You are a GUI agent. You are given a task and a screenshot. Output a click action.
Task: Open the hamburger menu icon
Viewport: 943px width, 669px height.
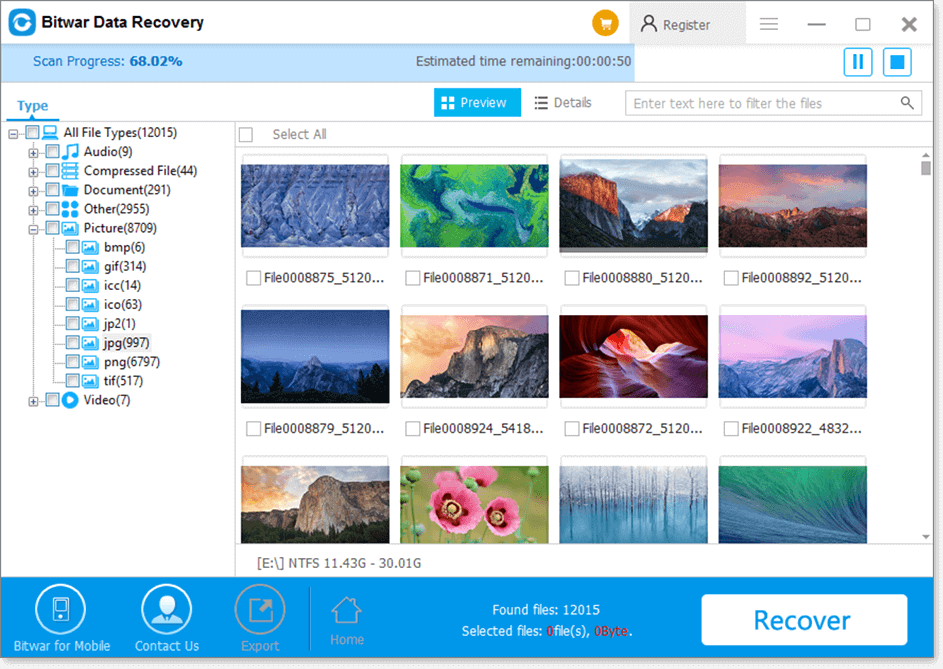(x=768, y=24)
